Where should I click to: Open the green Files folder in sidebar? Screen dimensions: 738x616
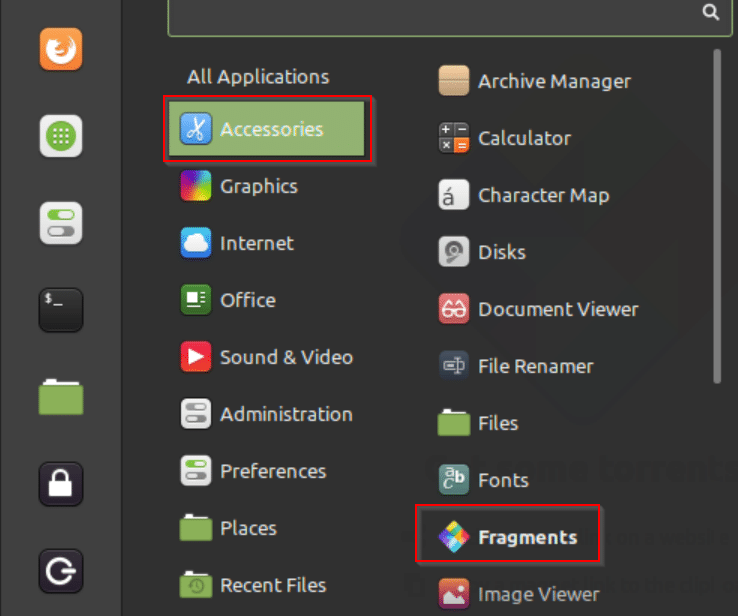point(61,397)
